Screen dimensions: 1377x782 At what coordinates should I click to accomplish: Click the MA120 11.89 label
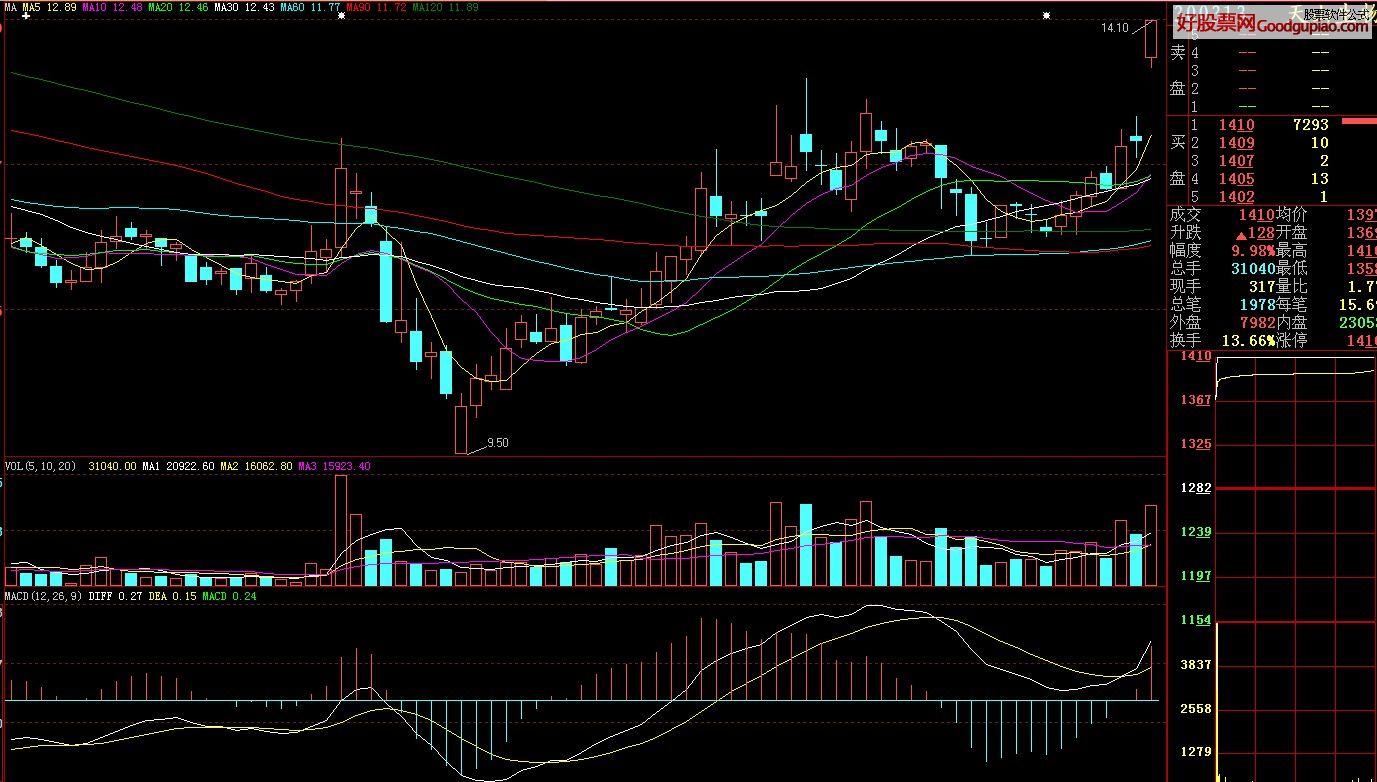pos(445,7)
